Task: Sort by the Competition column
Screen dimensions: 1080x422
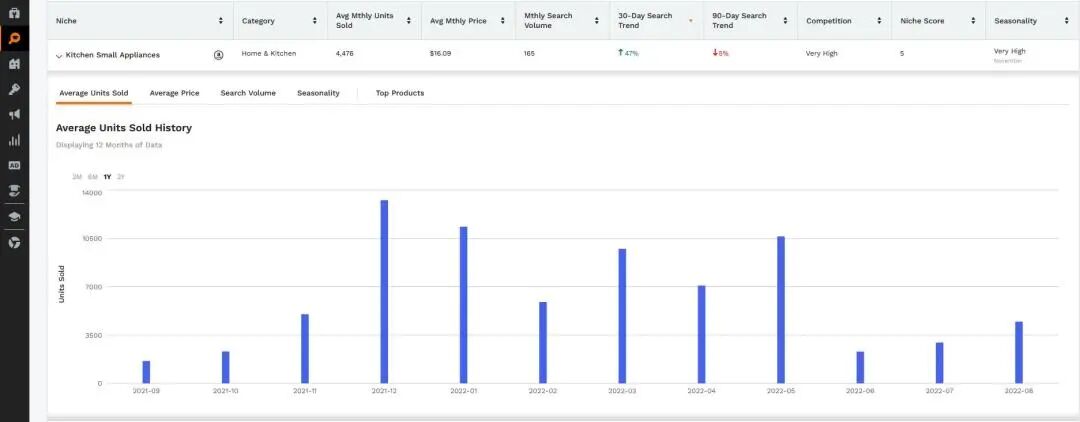Action: 879,21
